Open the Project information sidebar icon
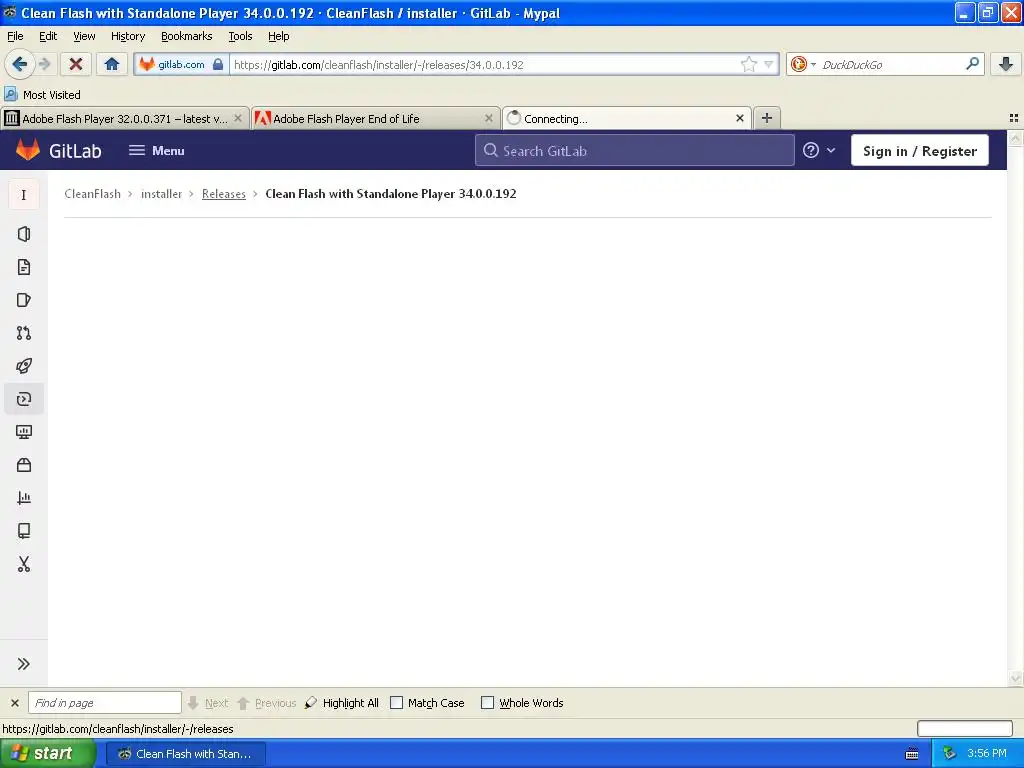 coord(24,234)
